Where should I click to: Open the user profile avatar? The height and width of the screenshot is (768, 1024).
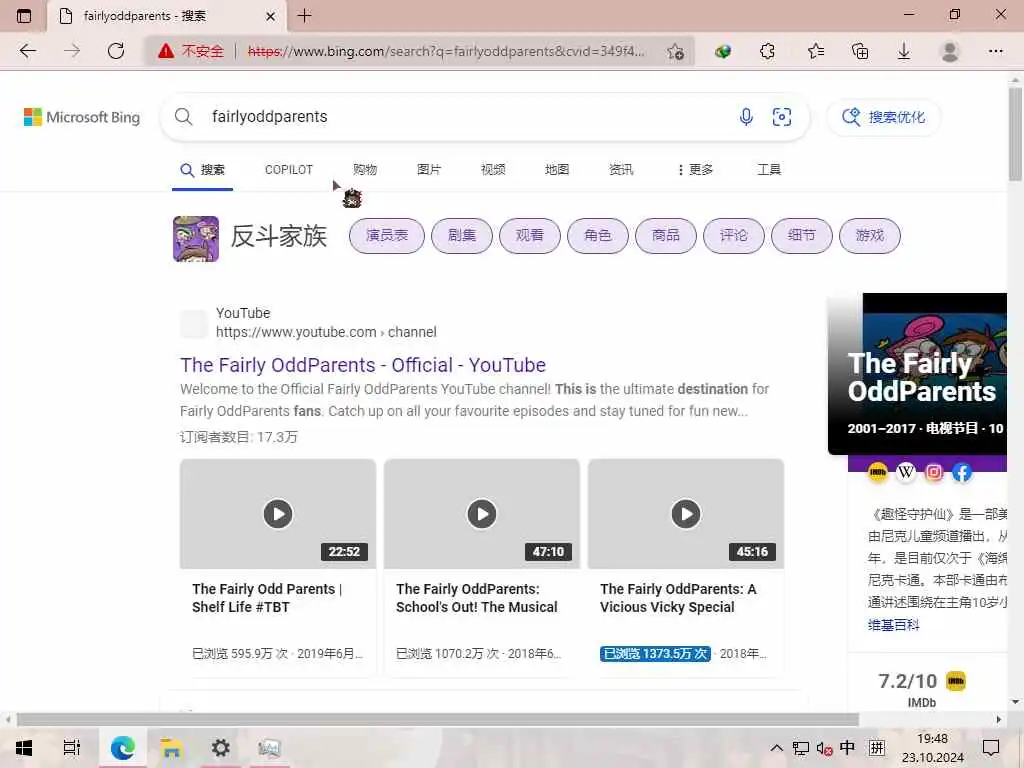[950, 51]
